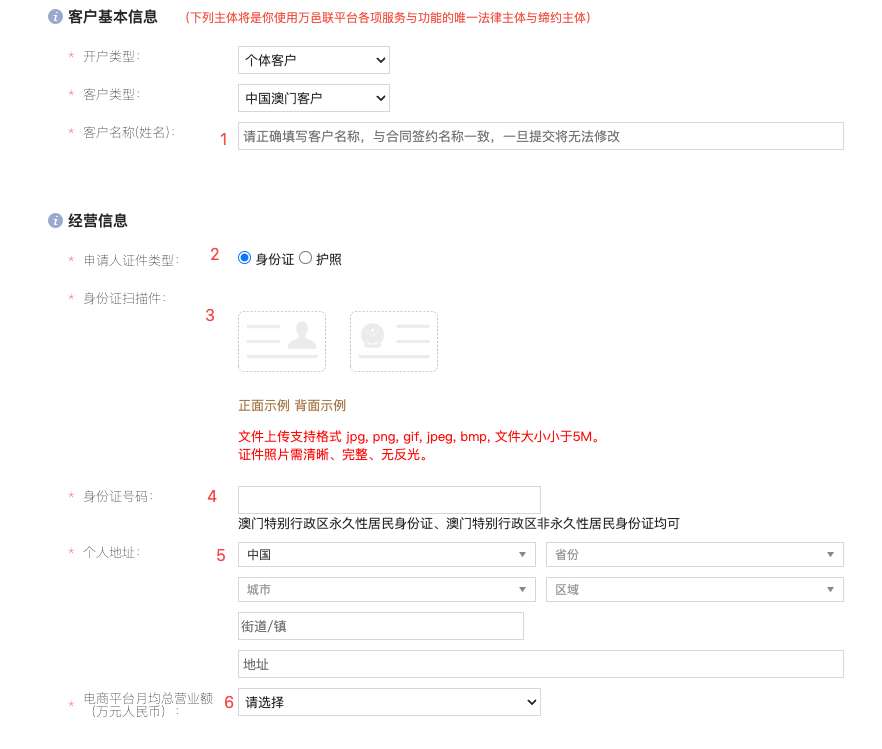Click the 个人地址 label
882x749 pixels.
click(112, 552)
